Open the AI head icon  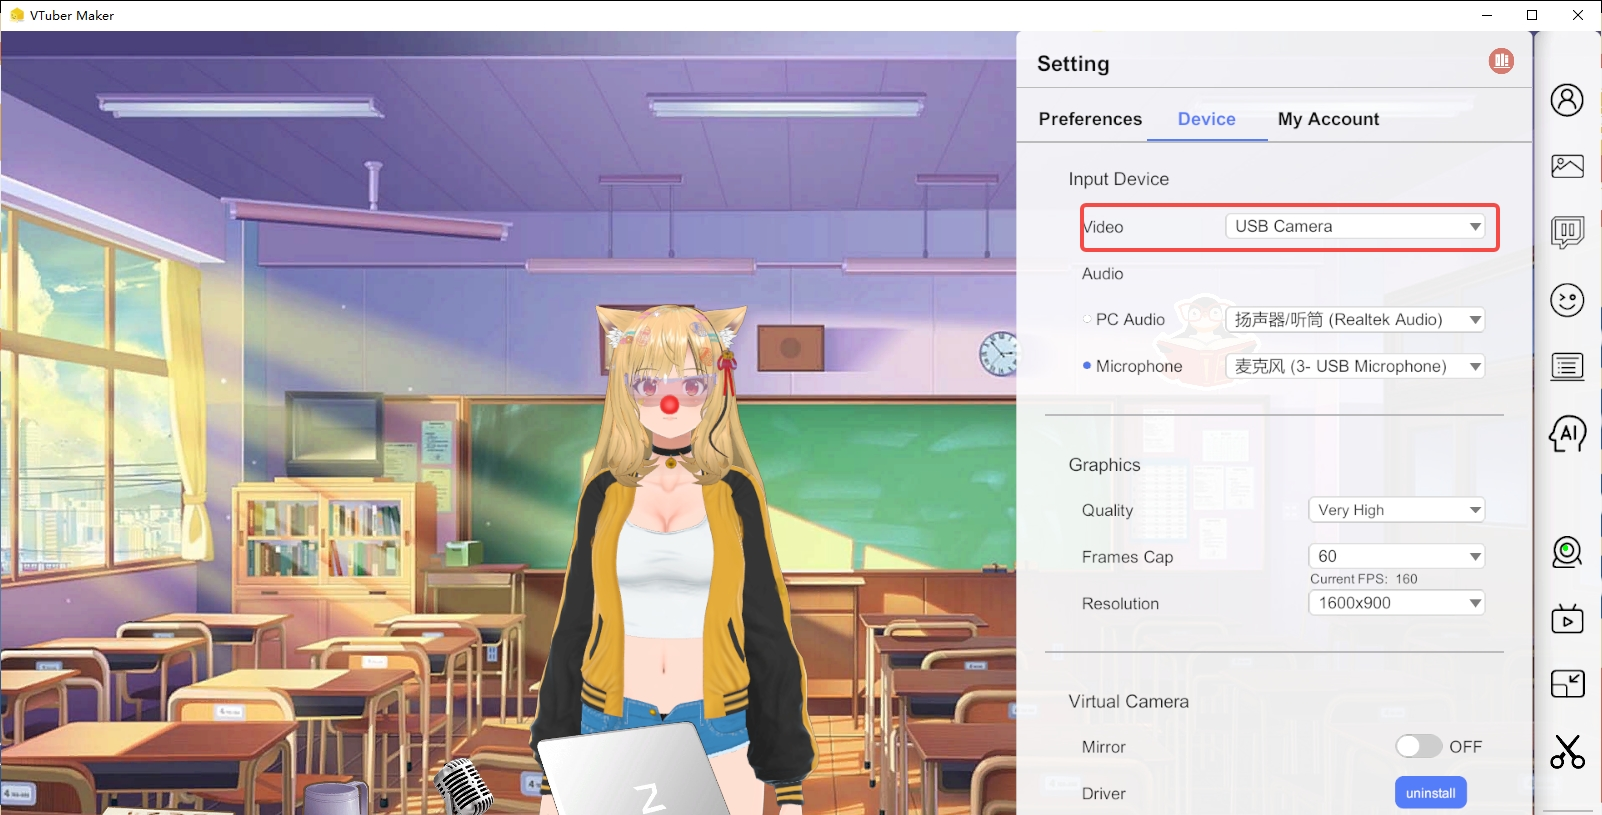tap(1567, 434)
